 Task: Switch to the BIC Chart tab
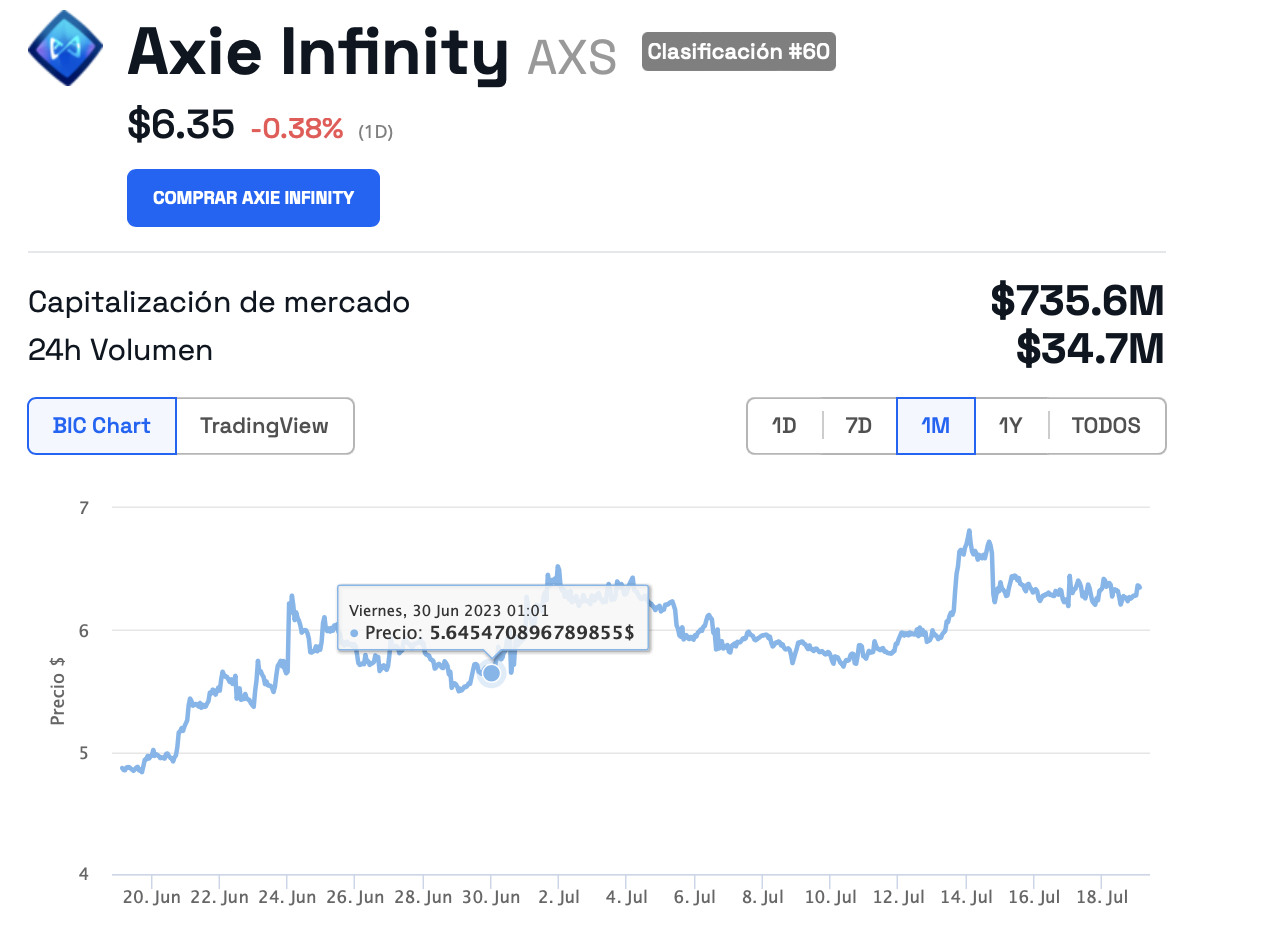102,426
